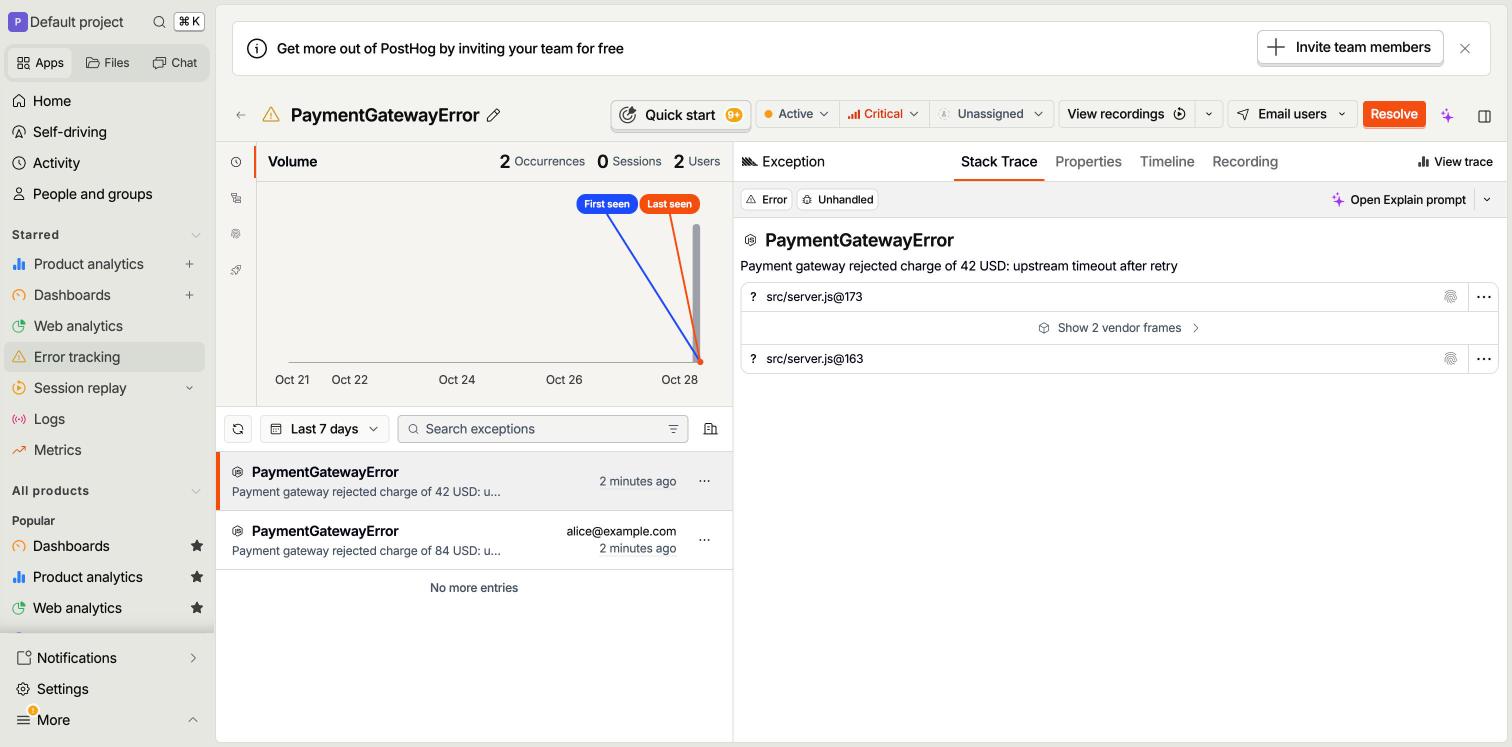Click the Open Explain prompt button
1512x747 pixels.
pos(1398,200)
